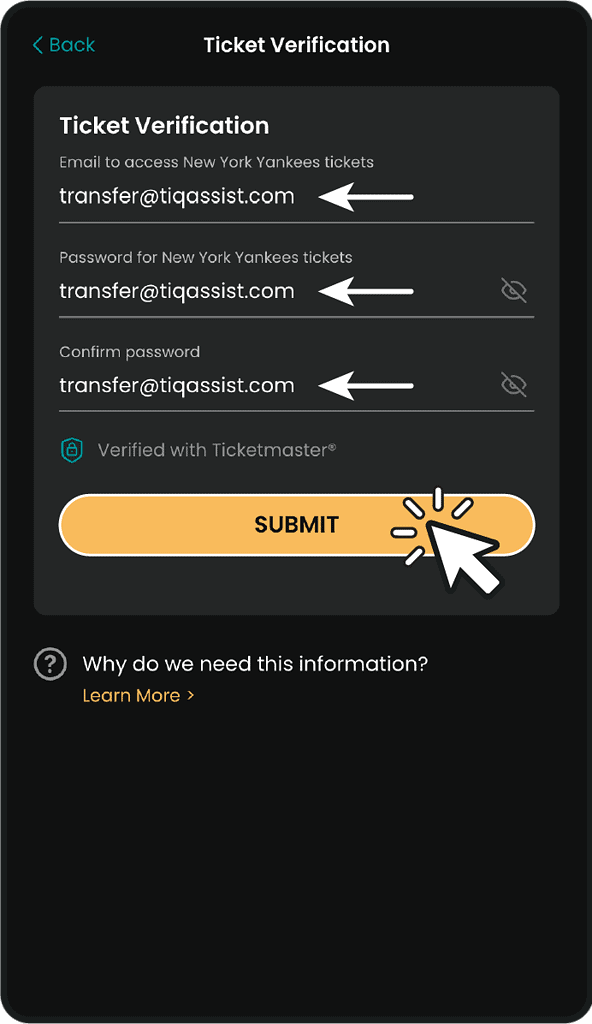Viewport: 592px width, 1024px height.
Task: Select Why do we need this information text
Action: click(255, 664)
